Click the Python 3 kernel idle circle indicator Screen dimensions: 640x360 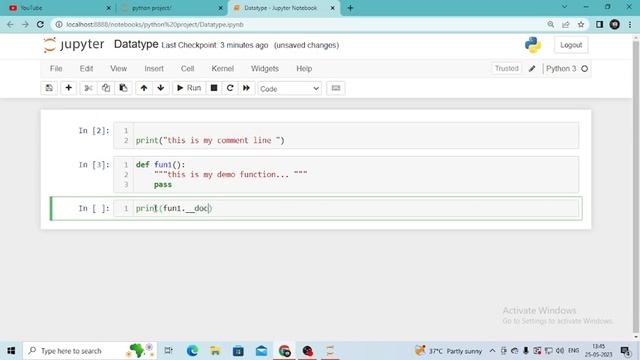[584, 69]
